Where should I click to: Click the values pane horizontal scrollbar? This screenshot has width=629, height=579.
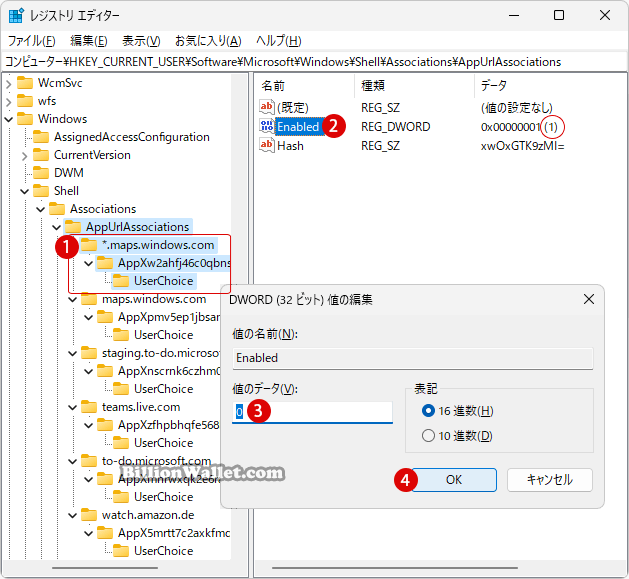[395, 568]
